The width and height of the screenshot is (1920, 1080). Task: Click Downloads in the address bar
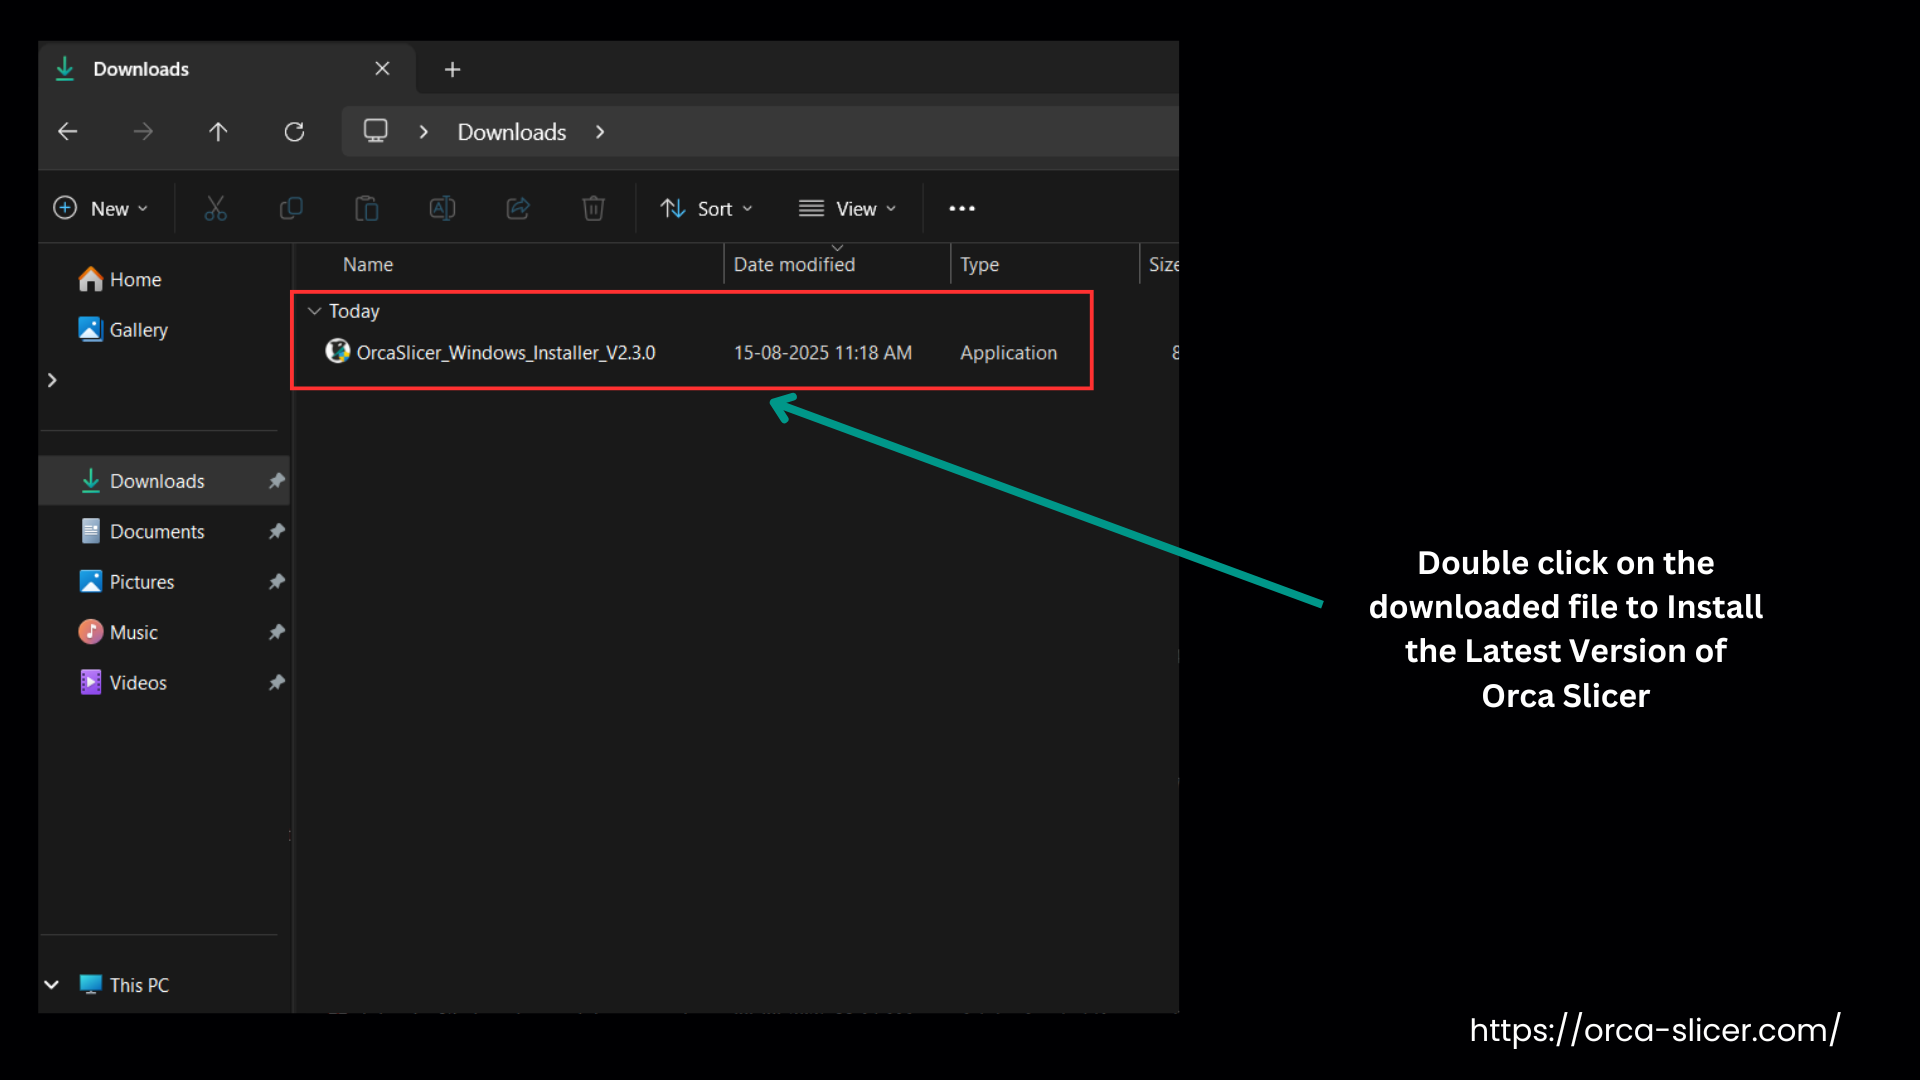click(x=512, y=132)
